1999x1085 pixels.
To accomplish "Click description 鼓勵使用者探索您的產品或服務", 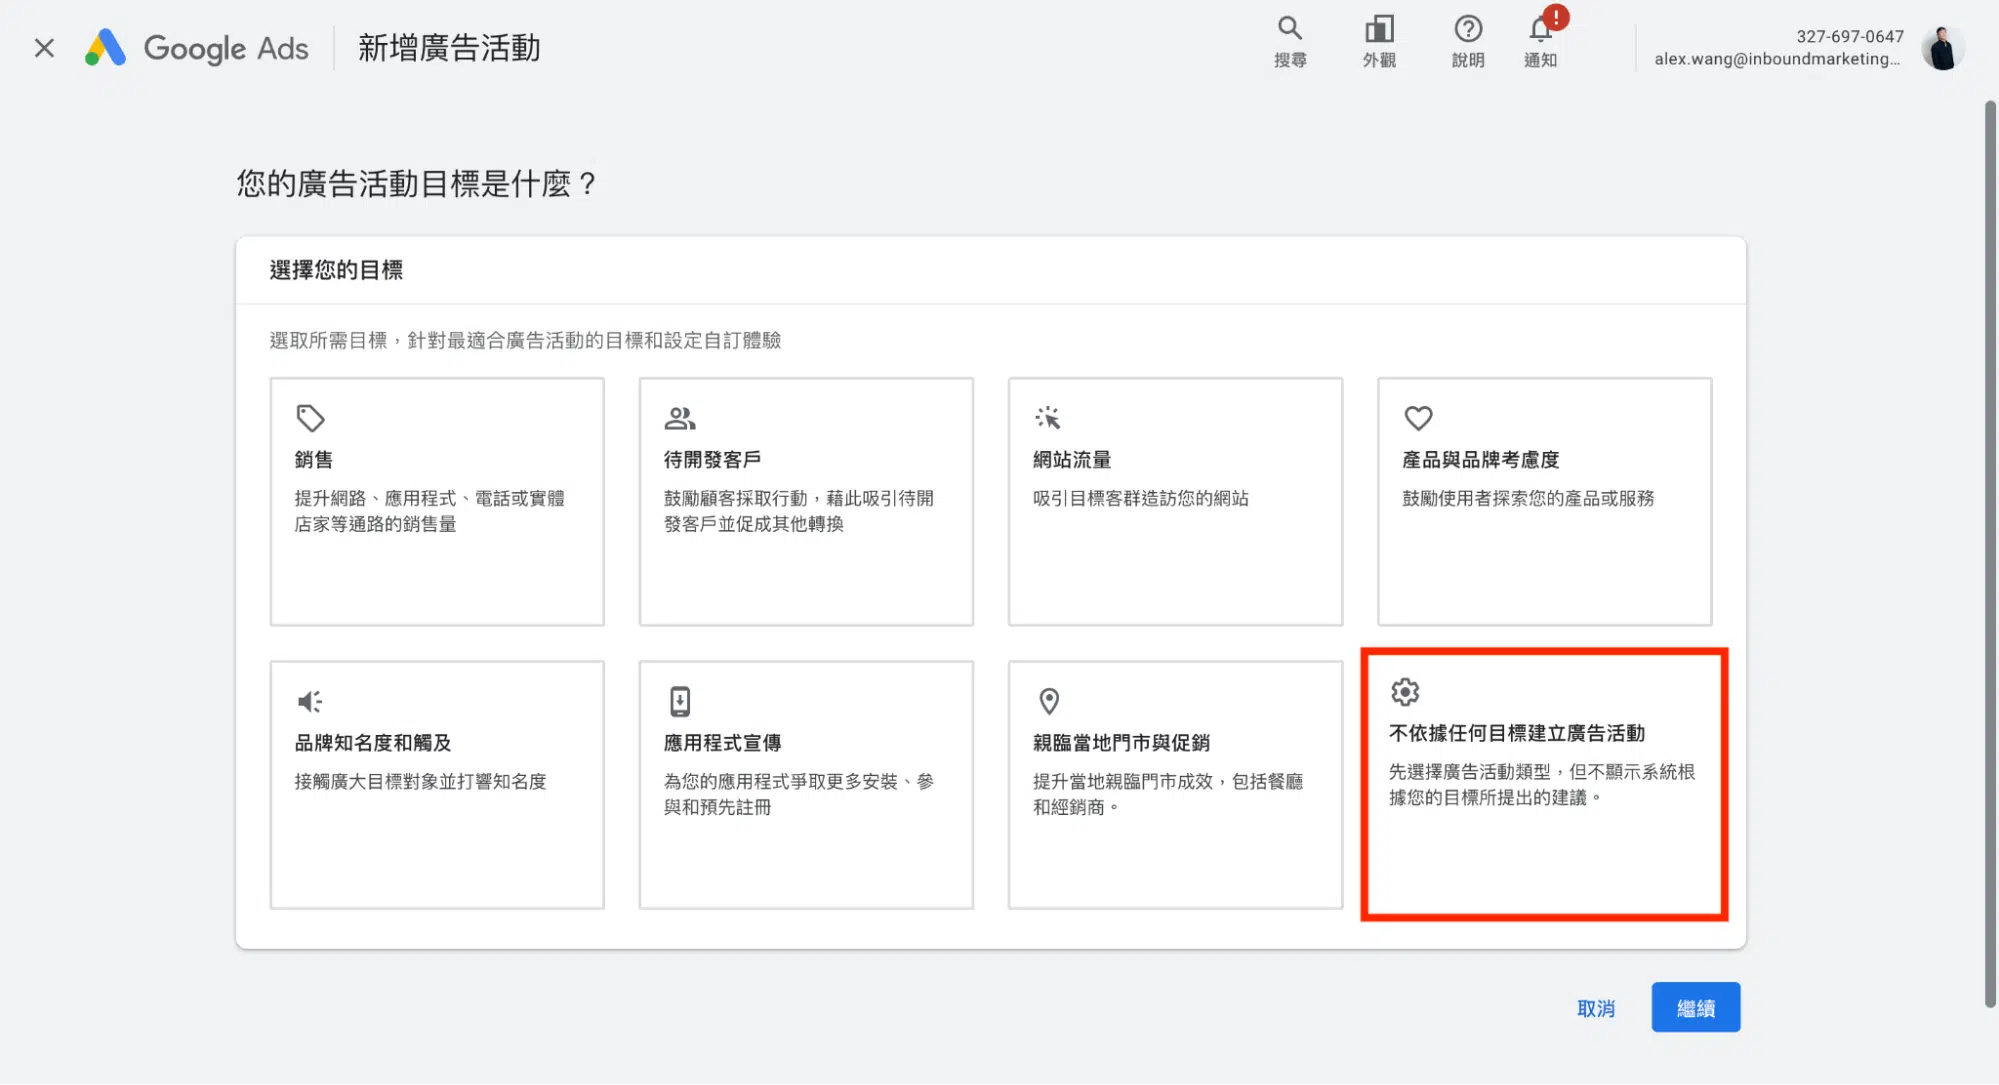I will 1528,498.
